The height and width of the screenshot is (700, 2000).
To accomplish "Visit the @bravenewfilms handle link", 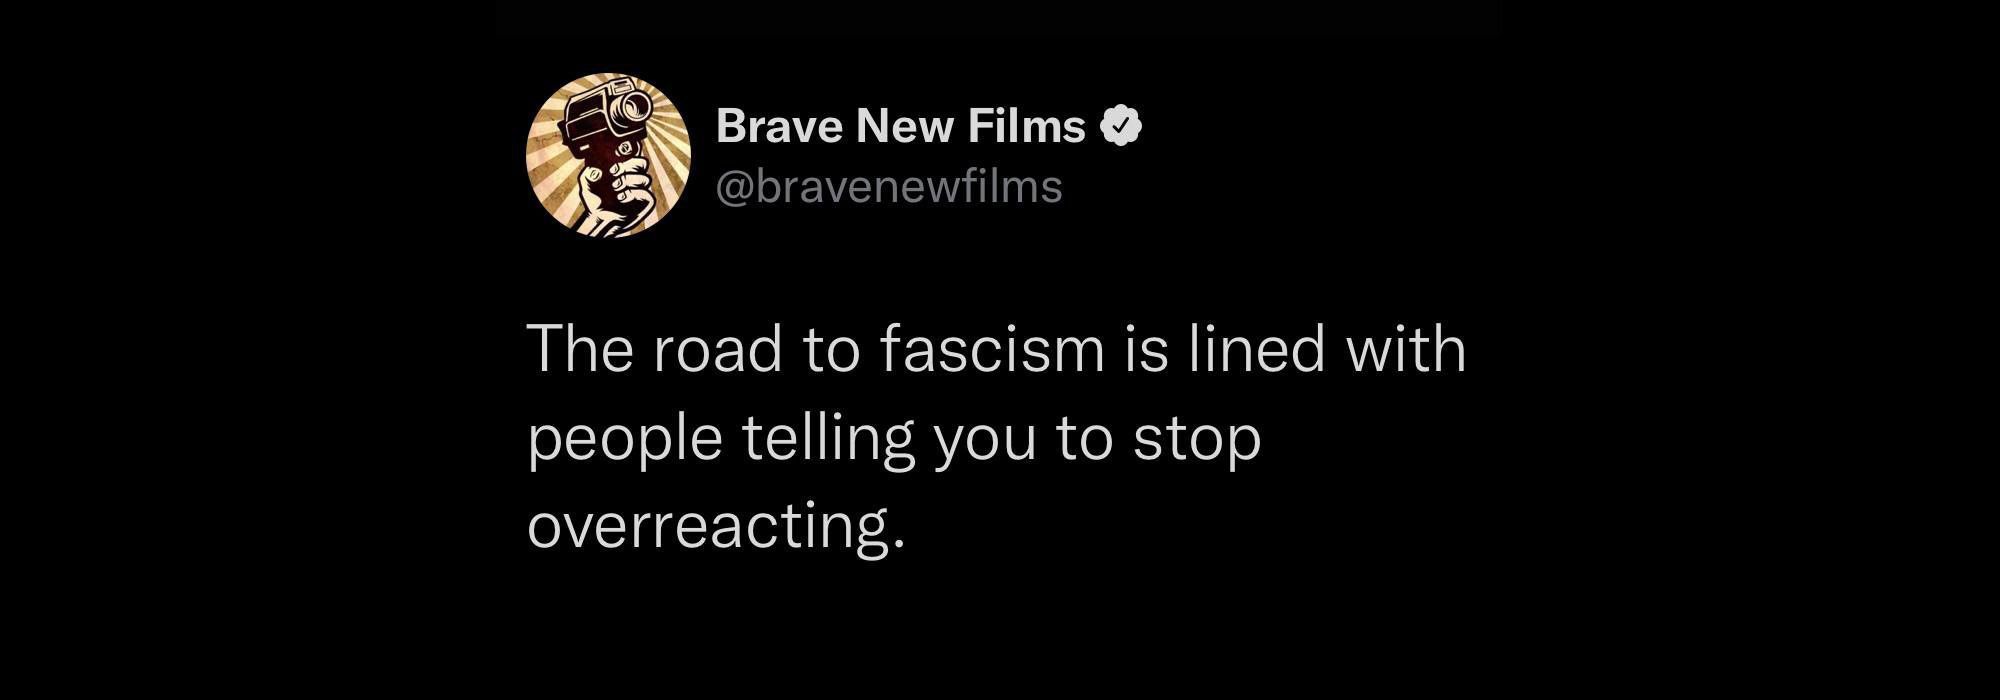I will click(x=889, y=187).
